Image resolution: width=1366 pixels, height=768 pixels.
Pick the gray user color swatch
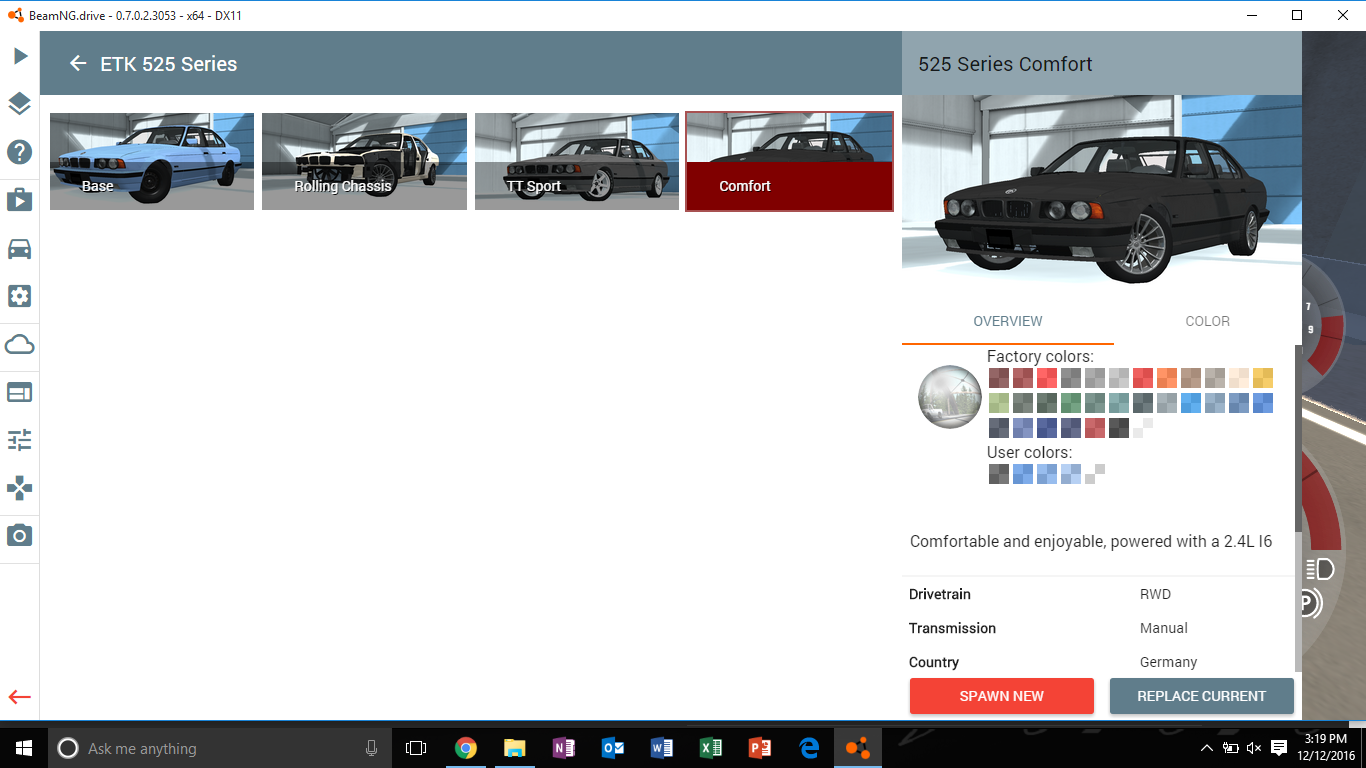999,474
